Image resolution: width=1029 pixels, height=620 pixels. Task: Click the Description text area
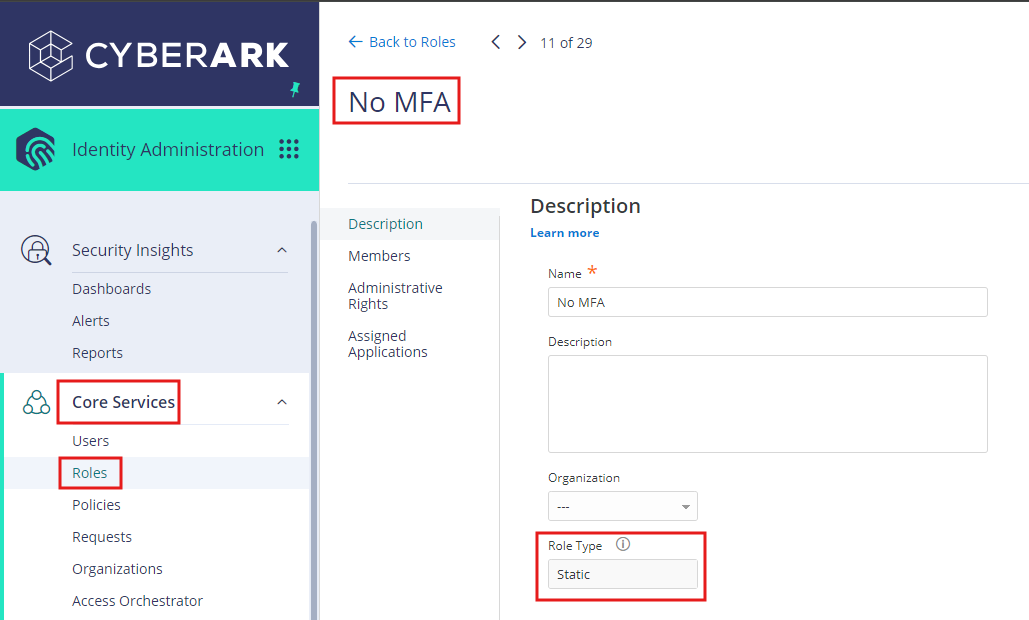[x=767, y=404]
